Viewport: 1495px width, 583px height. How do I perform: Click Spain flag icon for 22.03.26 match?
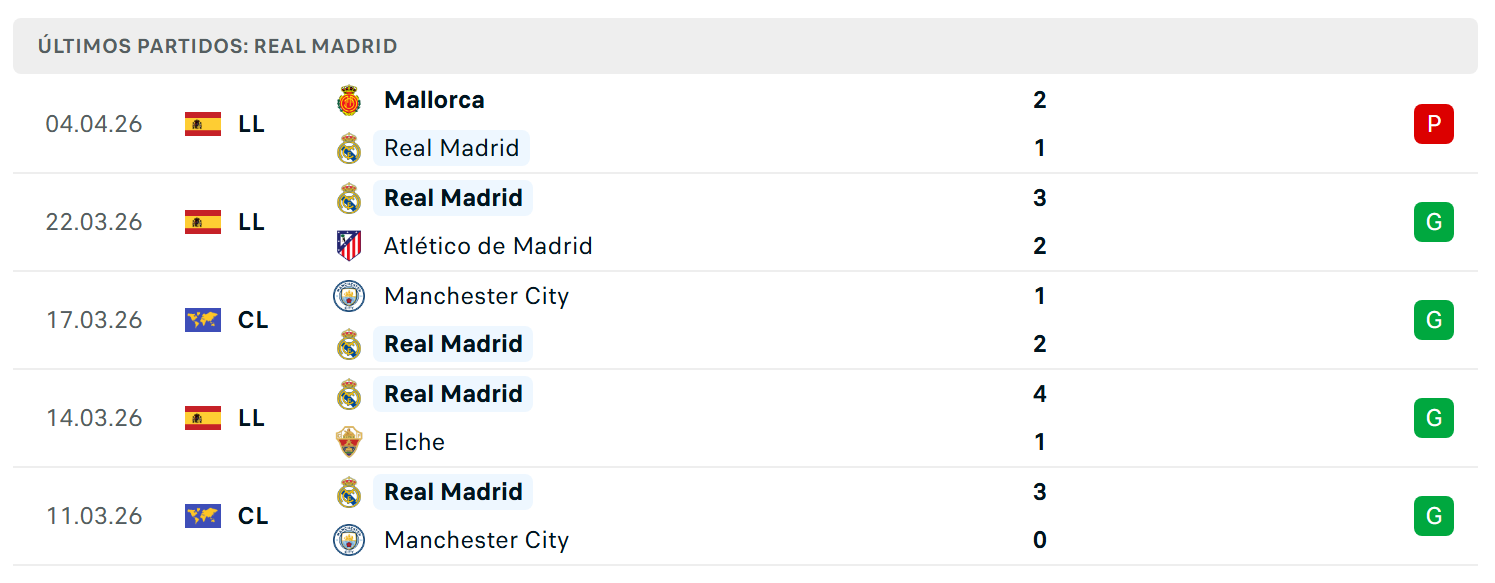[x=203, y=222]
